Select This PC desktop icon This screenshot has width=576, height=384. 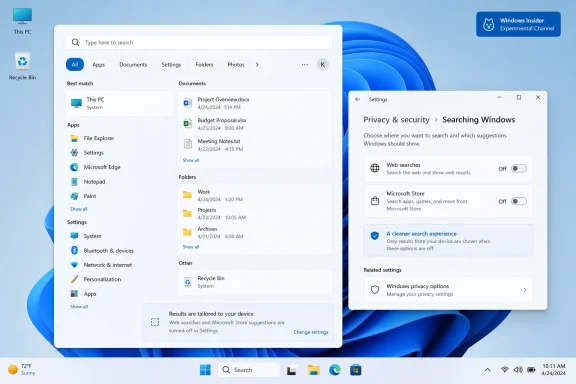(22, 21)
